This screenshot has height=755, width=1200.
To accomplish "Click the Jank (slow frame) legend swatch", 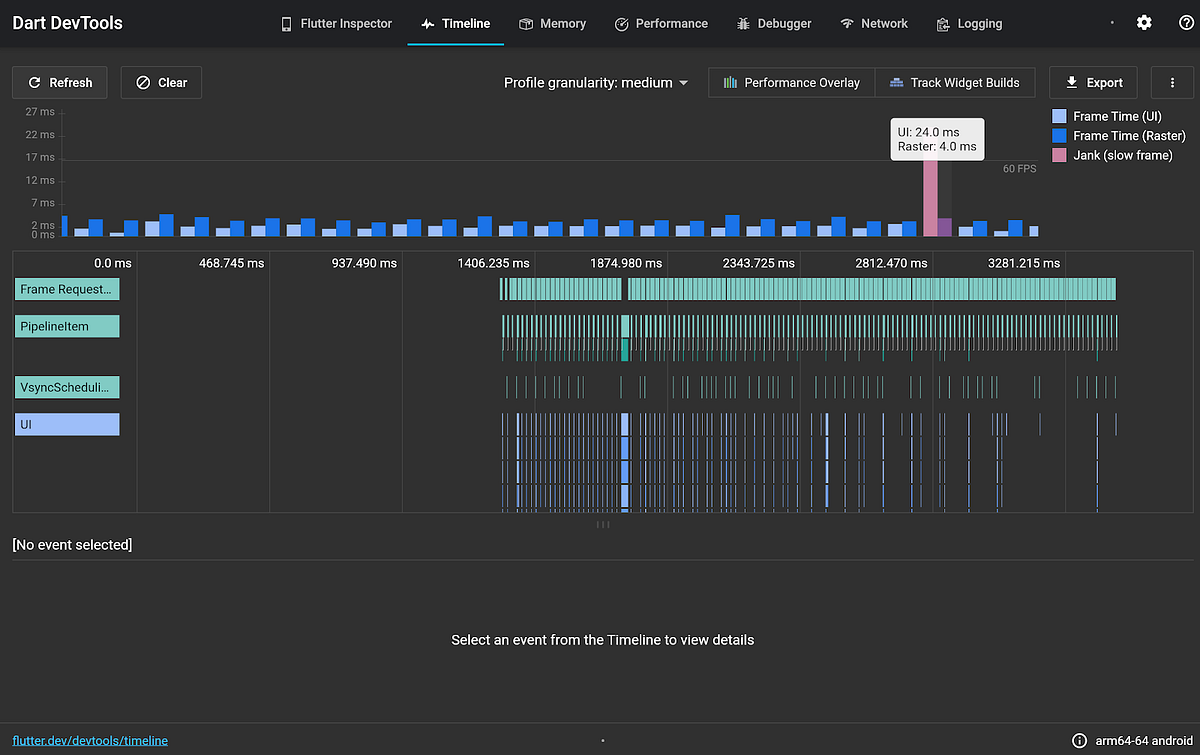I will tap(1059, 155).
